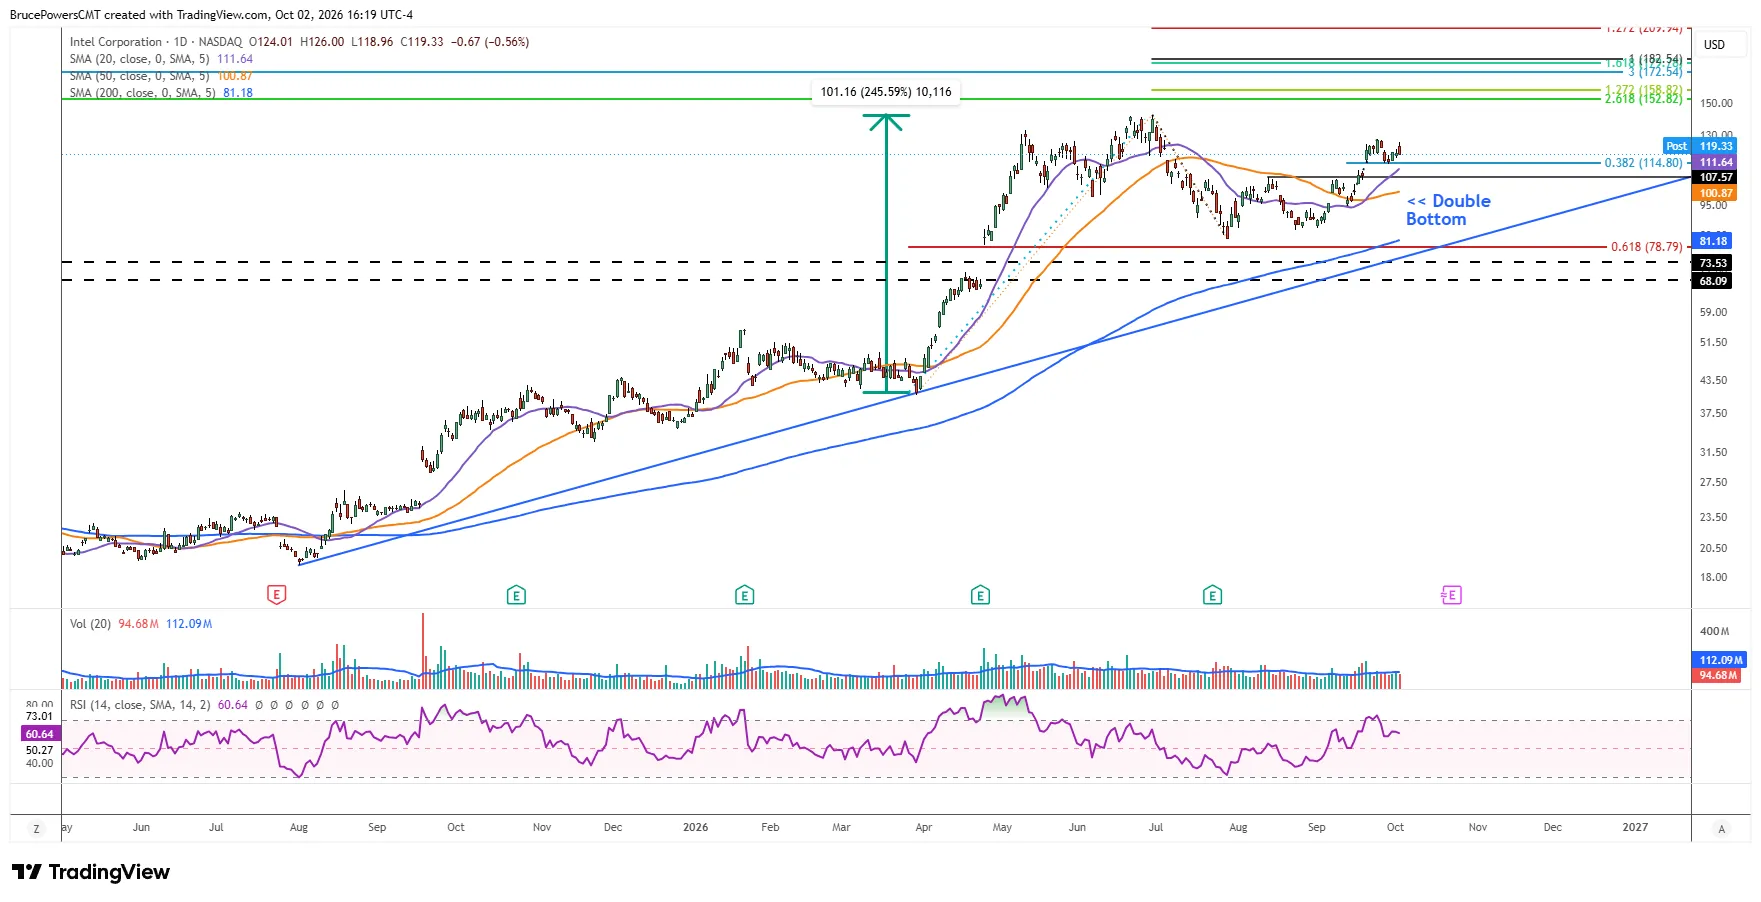Click the 0.618 (78.79) Fibonacci label

point(1647,247)
